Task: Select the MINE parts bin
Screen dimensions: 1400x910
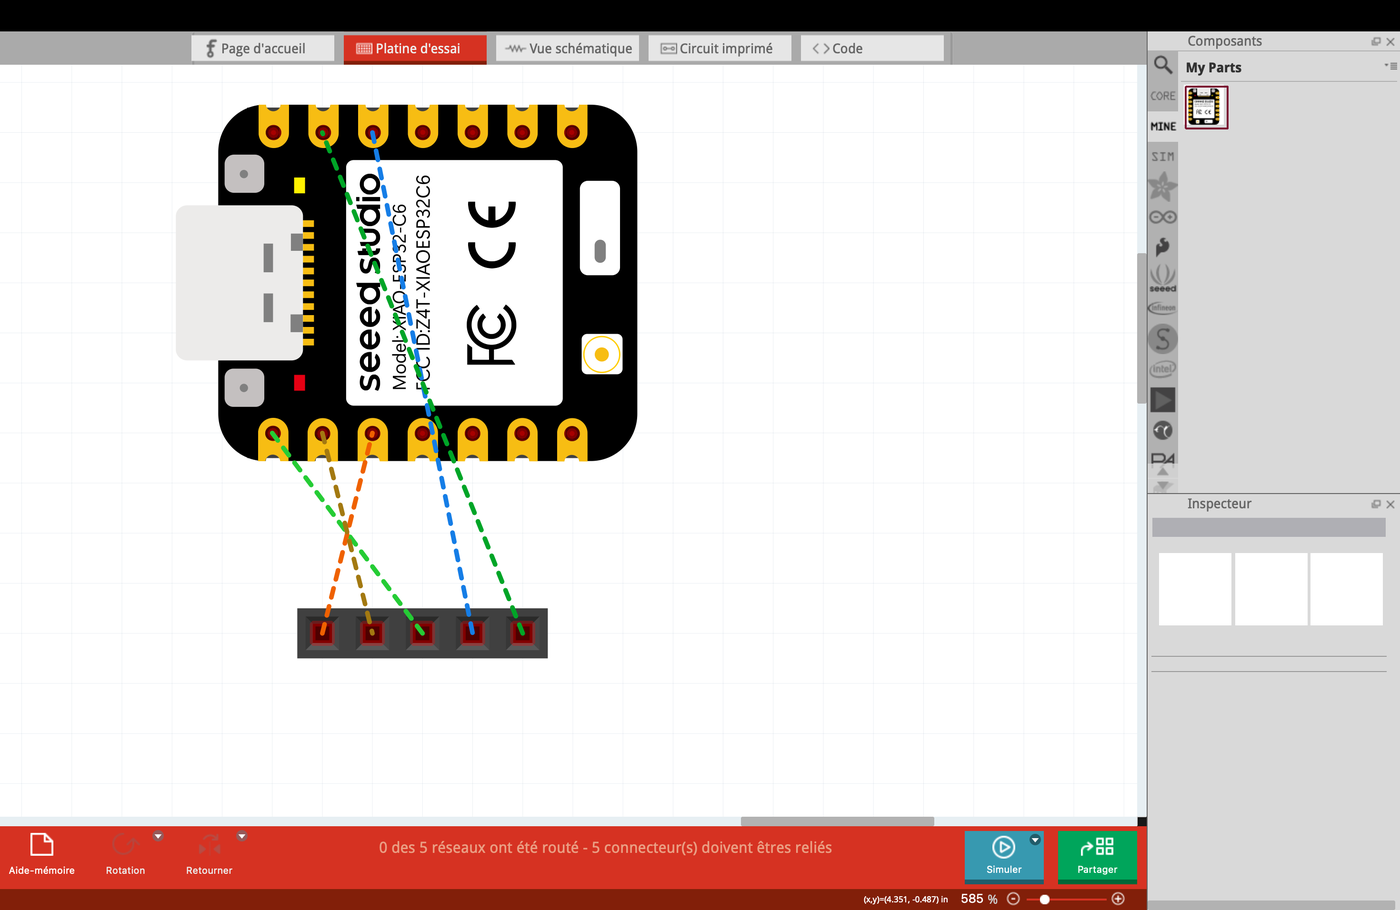Action: click(x=1163, y=126)
